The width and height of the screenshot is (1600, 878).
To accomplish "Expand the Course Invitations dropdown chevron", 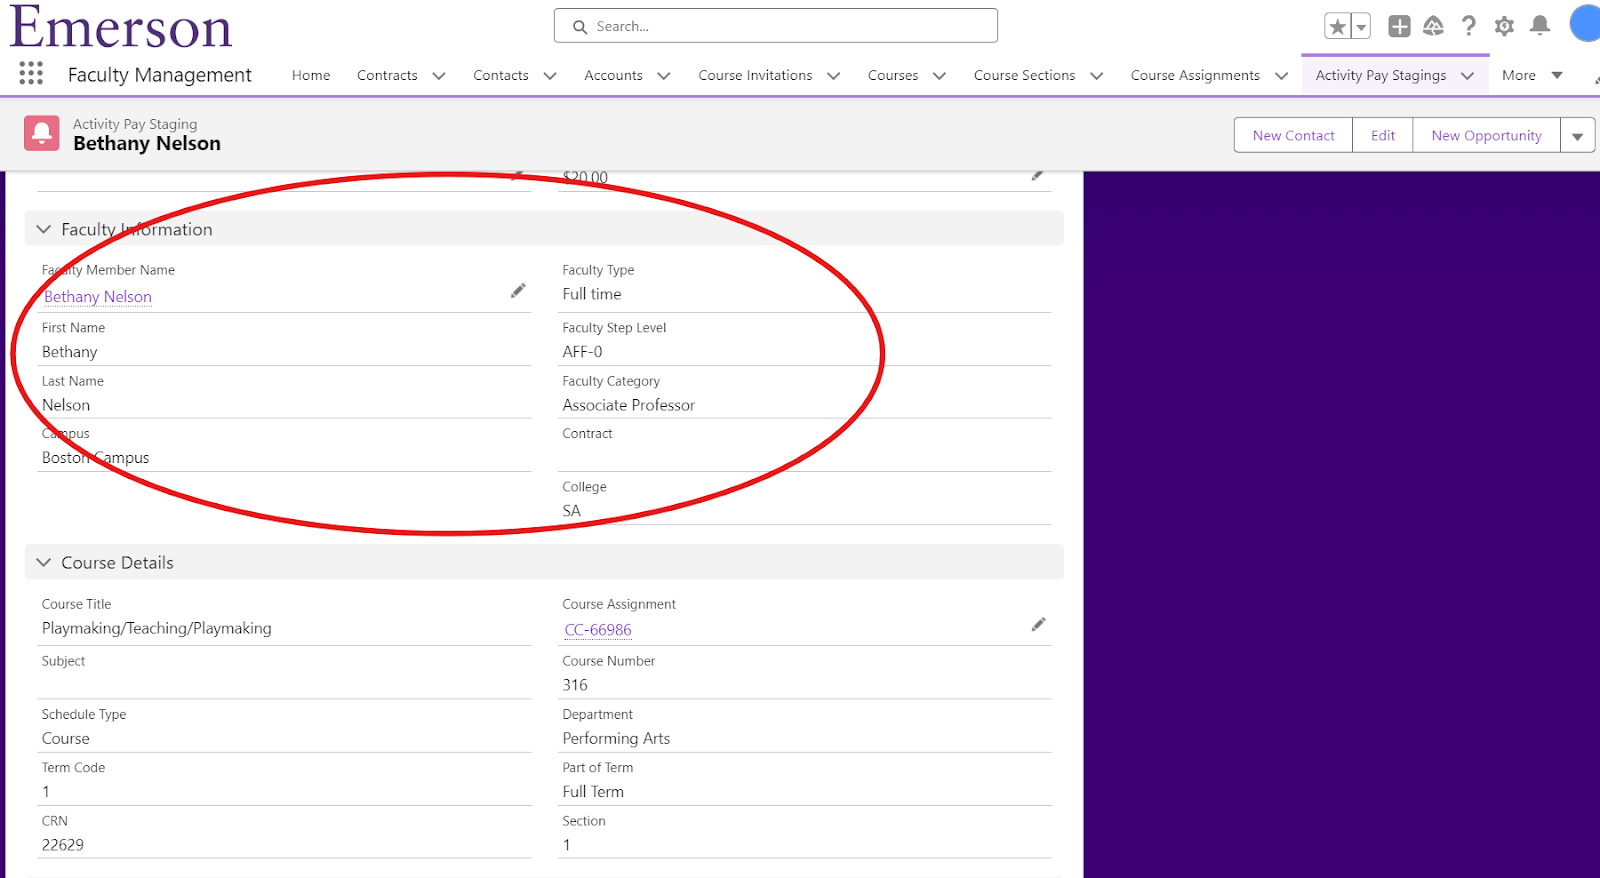I will 834,76.
